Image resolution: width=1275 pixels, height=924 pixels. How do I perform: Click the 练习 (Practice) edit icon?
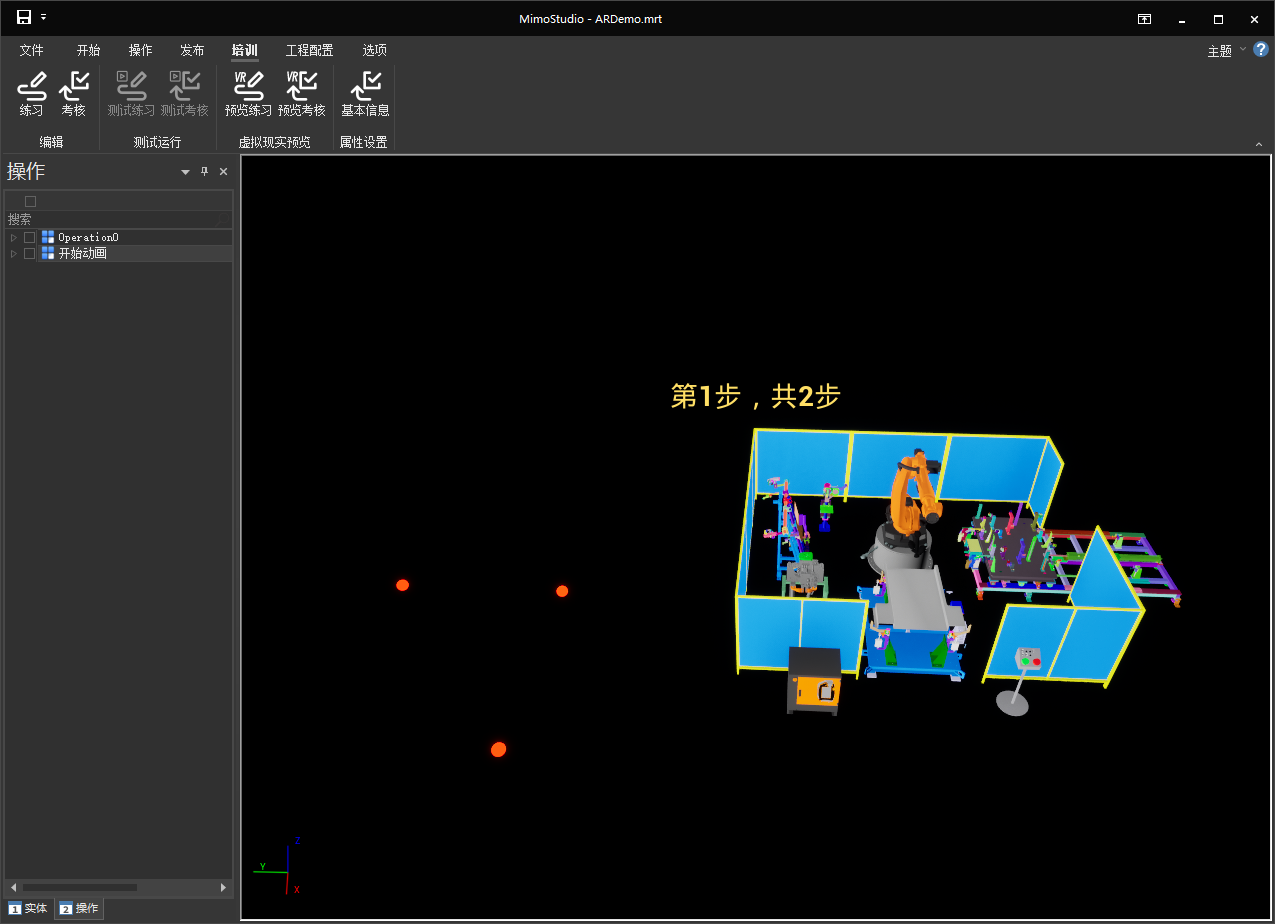point(31,94)
